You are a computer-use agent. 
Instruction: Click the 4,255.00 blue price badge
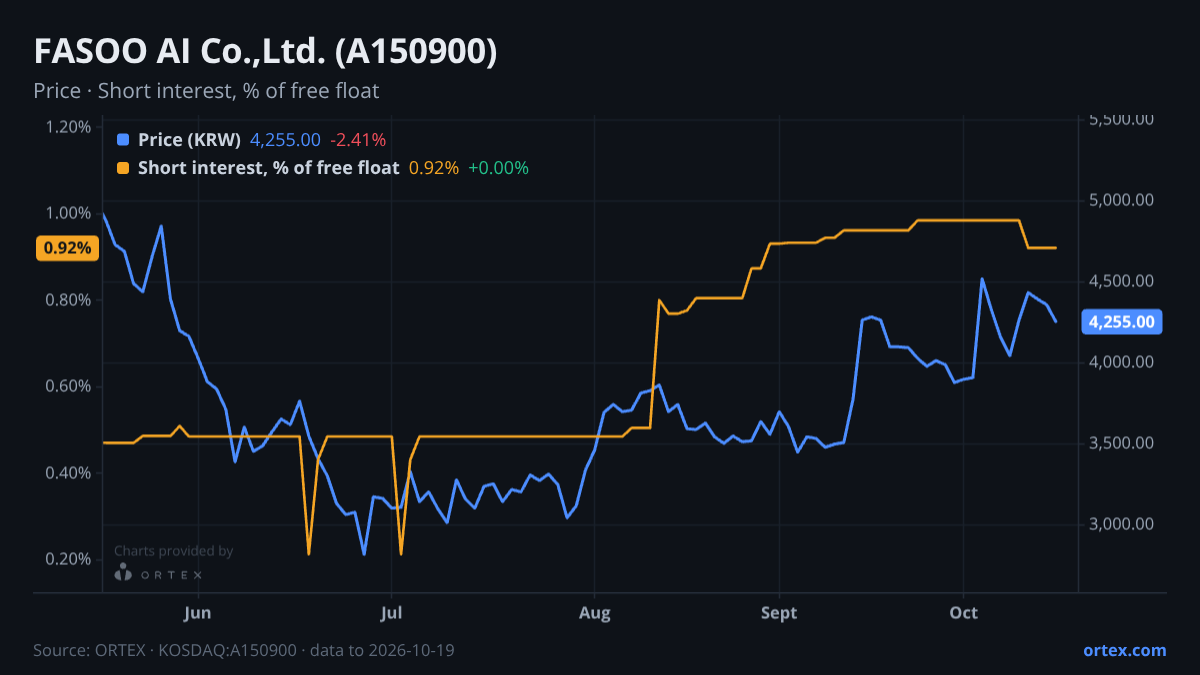(x=1121, y=322)
